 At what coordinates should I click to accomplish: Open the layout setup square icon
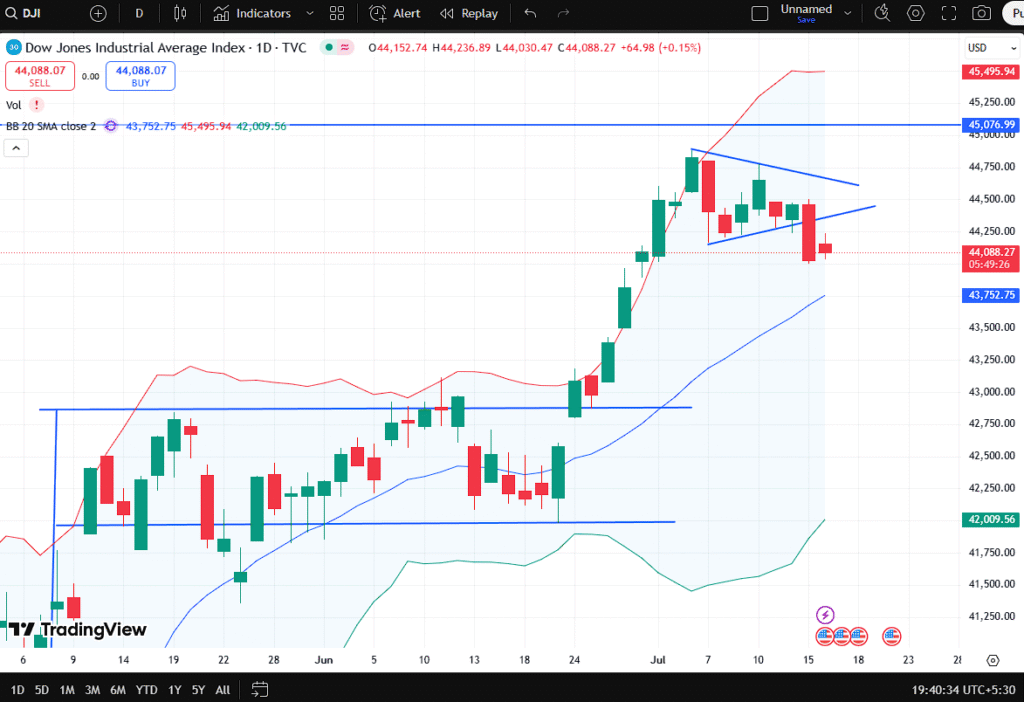(760, 13)
